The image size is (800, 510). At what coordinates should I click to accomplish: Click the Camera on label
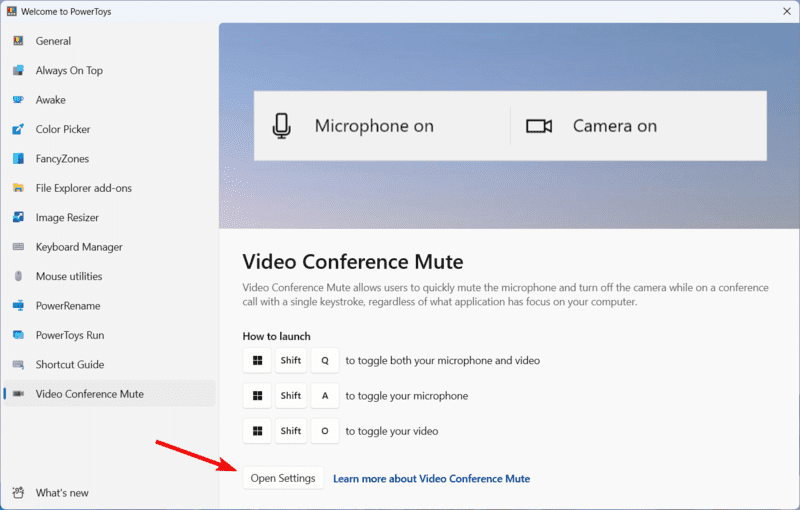pyautogui.click(x=615, y=126)
